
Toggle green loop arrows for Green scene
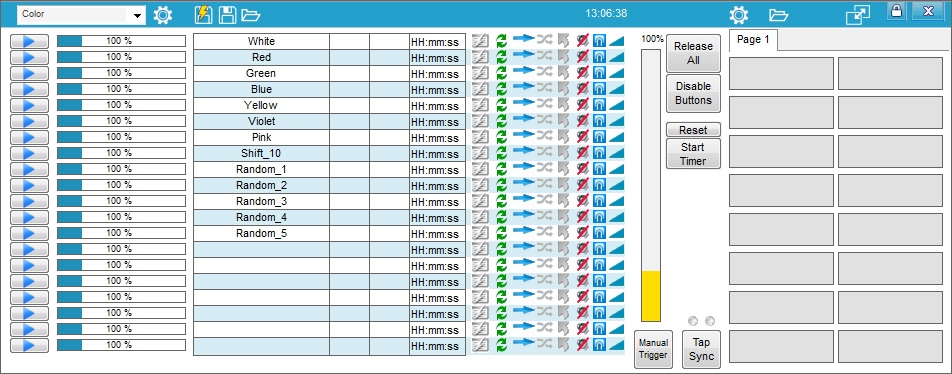pyautogui.click(x=502, y=73)
